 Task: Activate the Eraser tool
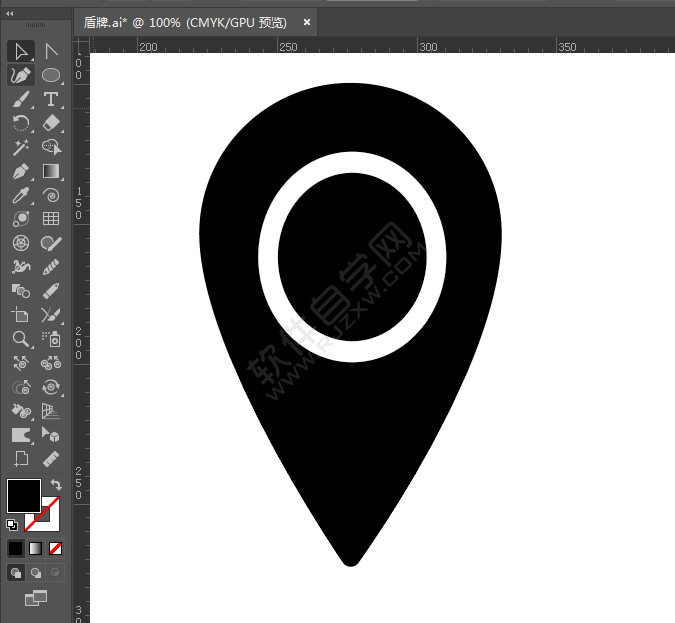tap(51, 123)
